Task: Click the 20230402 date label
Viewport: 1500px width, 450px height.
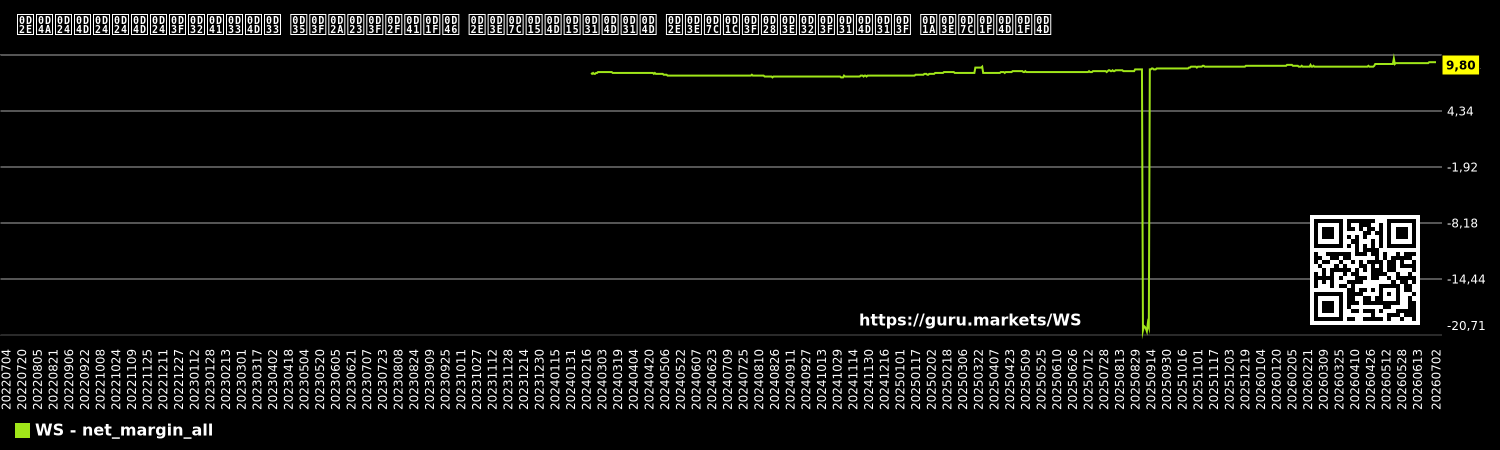Action: pos(273,378)
